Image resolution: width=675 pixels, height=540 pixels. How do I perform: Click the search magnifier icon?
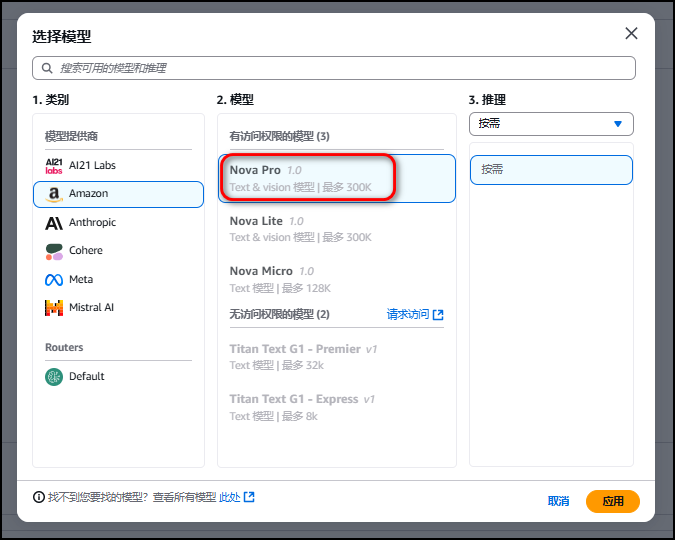pos(47,68)
